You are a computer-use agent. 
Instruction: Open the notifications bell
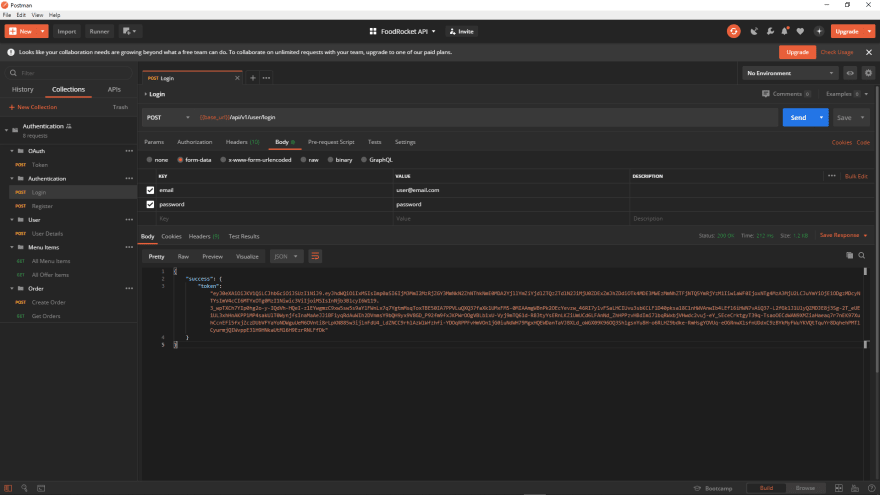785,31
